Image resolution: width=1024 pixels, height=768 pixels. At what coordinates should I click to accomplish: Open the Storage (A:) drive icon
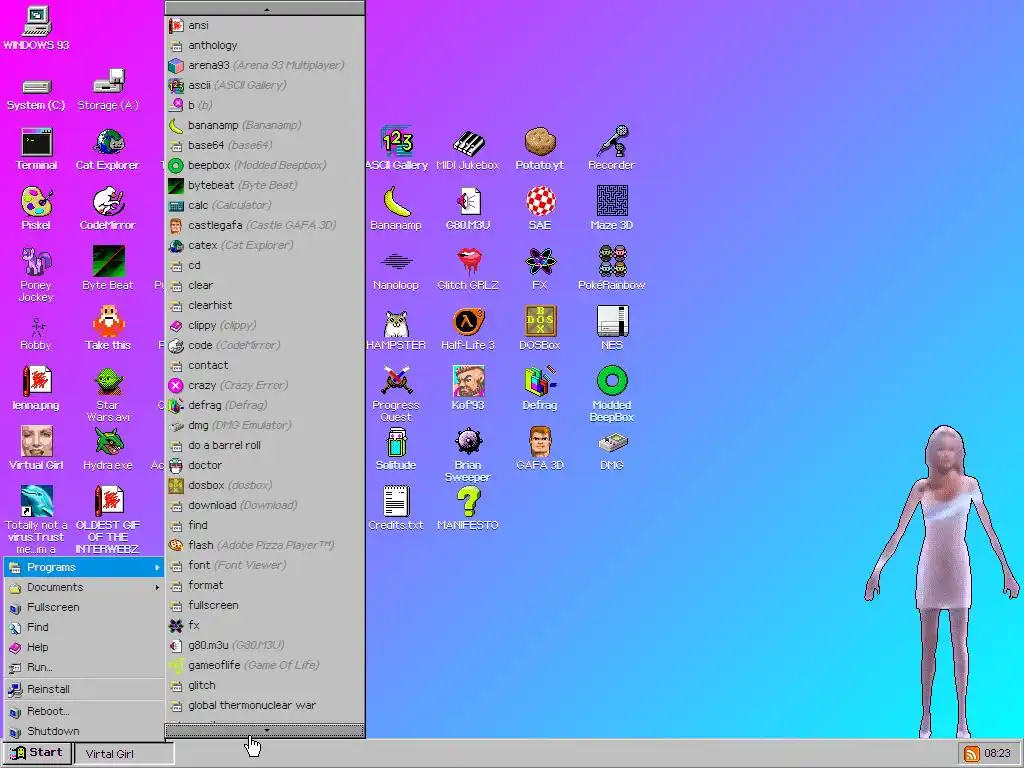point(108,90)
